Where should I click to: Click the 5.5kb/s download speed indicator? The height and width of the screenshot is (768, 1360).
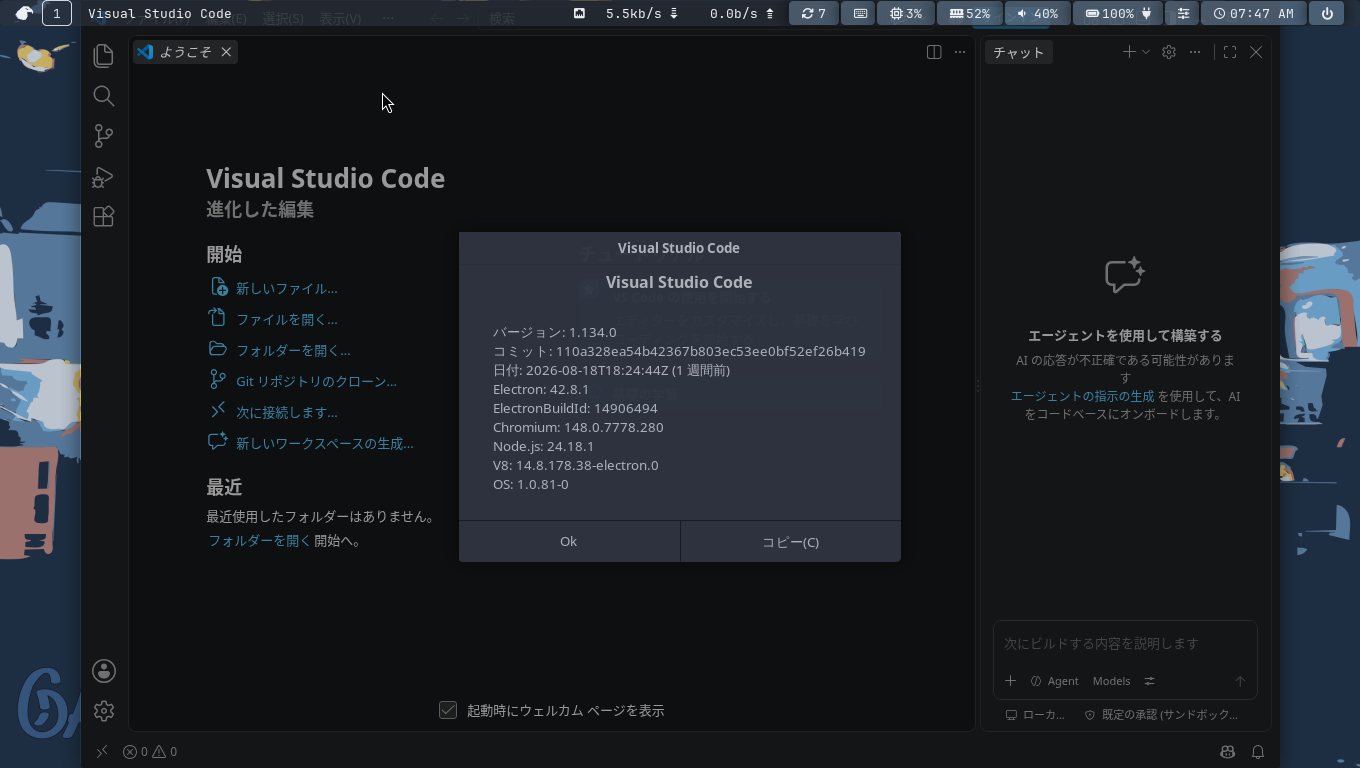[642, 14]
